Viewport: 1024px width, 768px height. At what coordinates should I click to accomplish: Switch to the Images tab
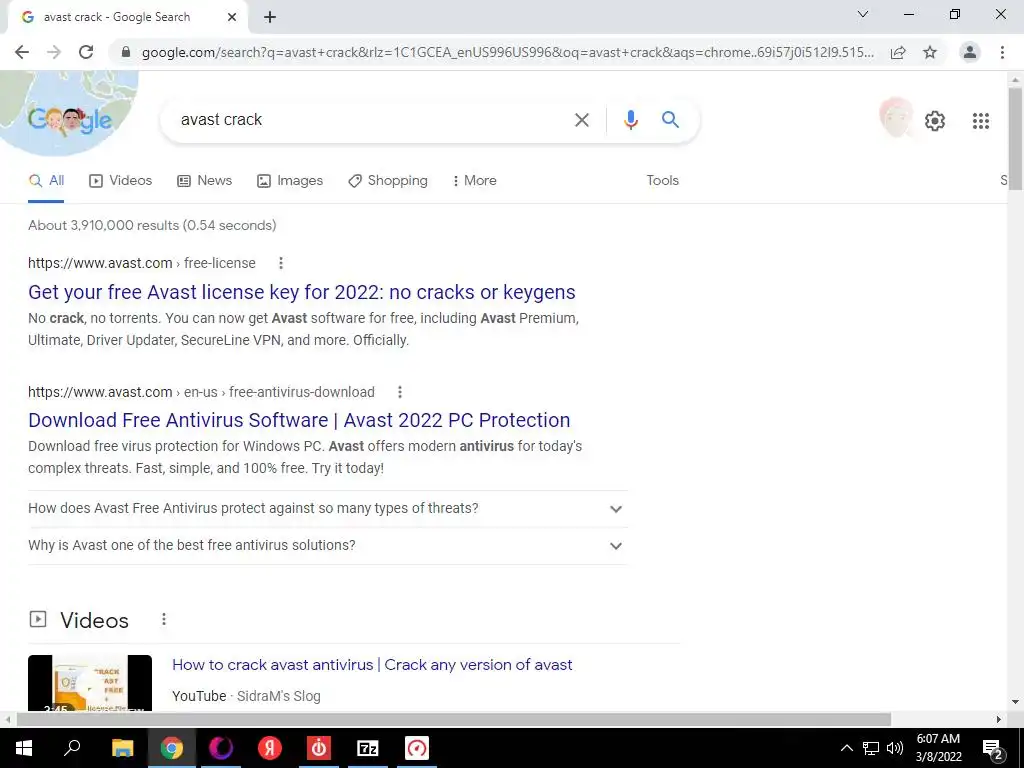pyautogui.click(x=290, y=181)
